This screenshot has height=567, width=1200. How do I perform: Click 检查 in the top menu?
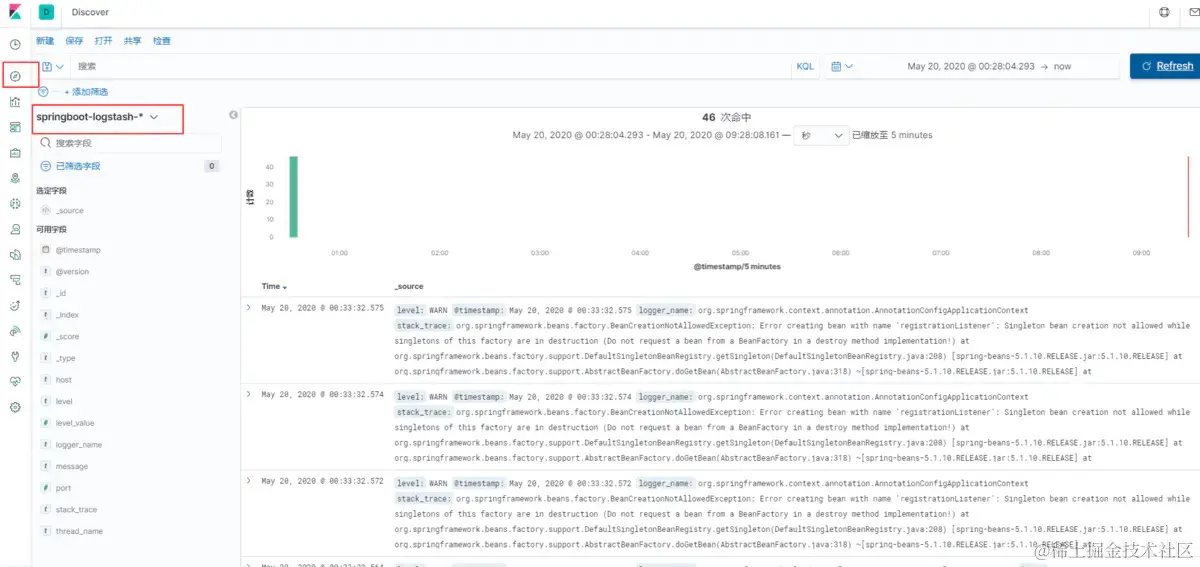click(161, 41)
